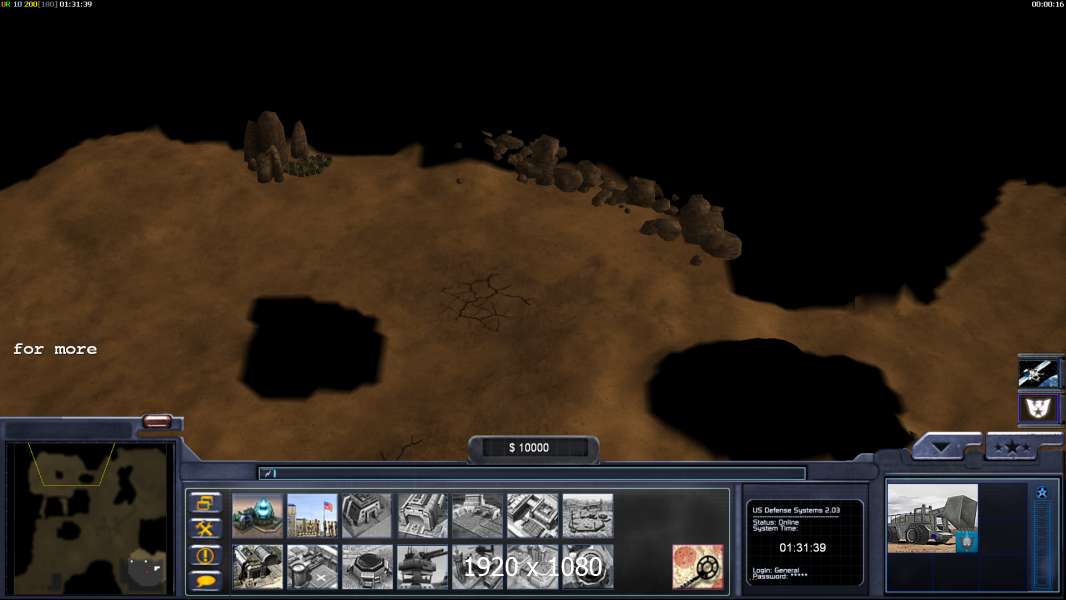
Task: Build the gun turret defense structure
Action: (422, 566)
